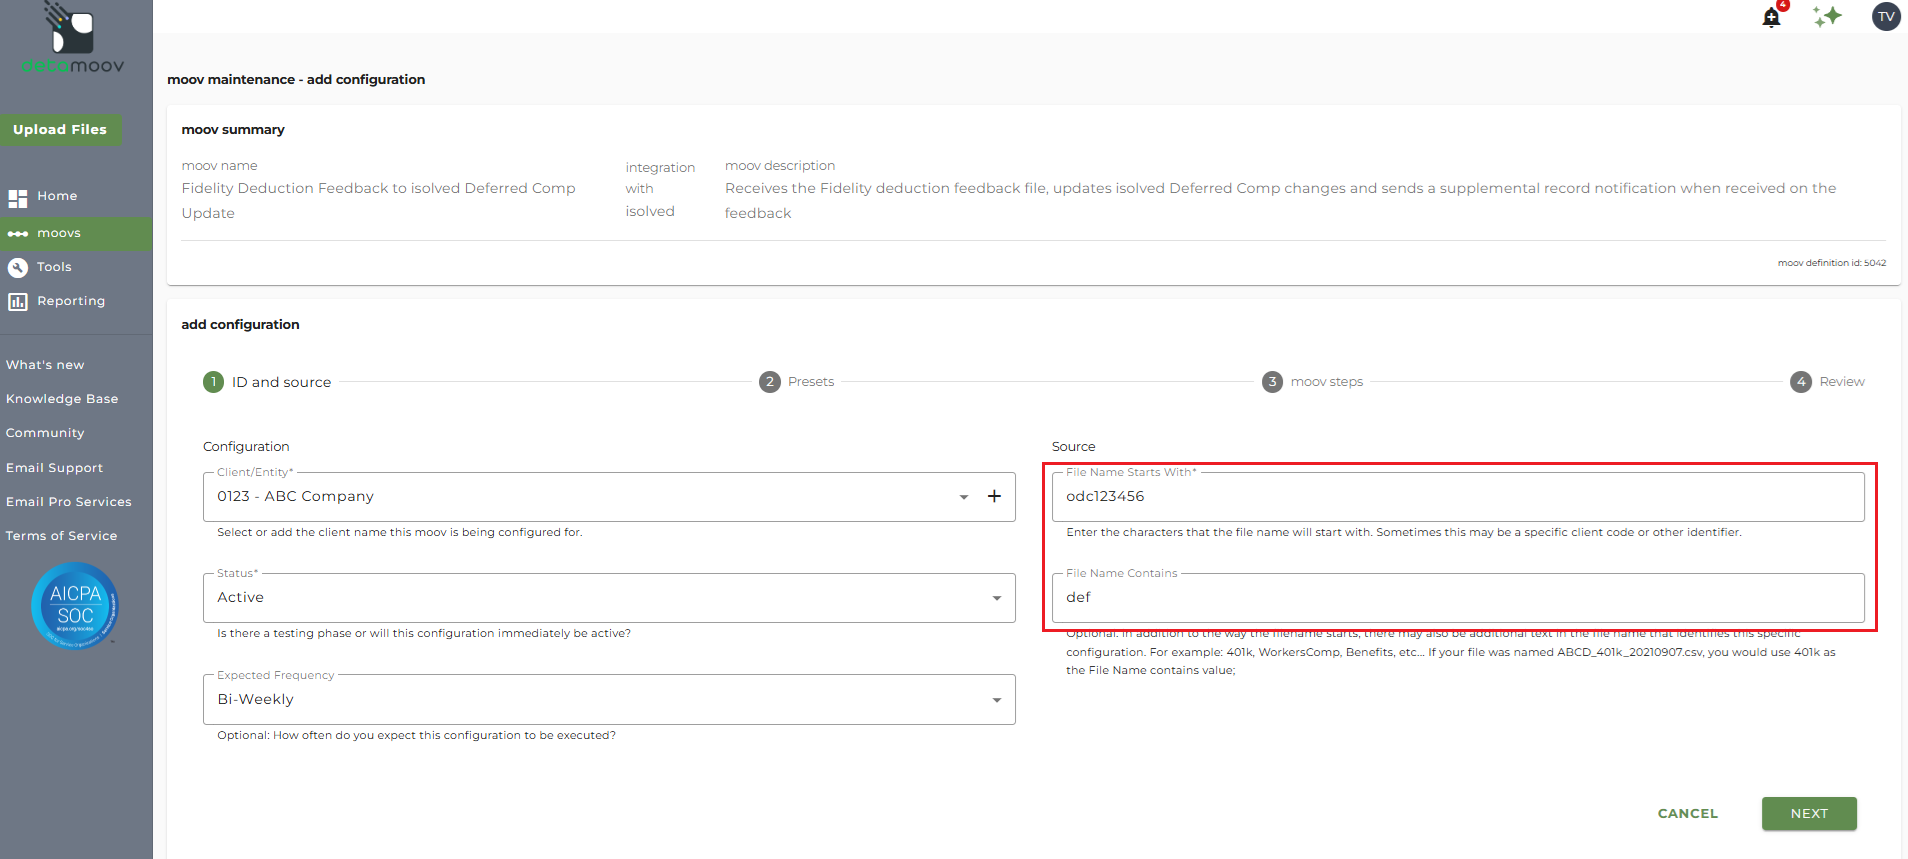Image resolution: width=1908 pixels, height=859 pixels.
Task: Click the NEXT button
Action: (x=1809, y=814)
